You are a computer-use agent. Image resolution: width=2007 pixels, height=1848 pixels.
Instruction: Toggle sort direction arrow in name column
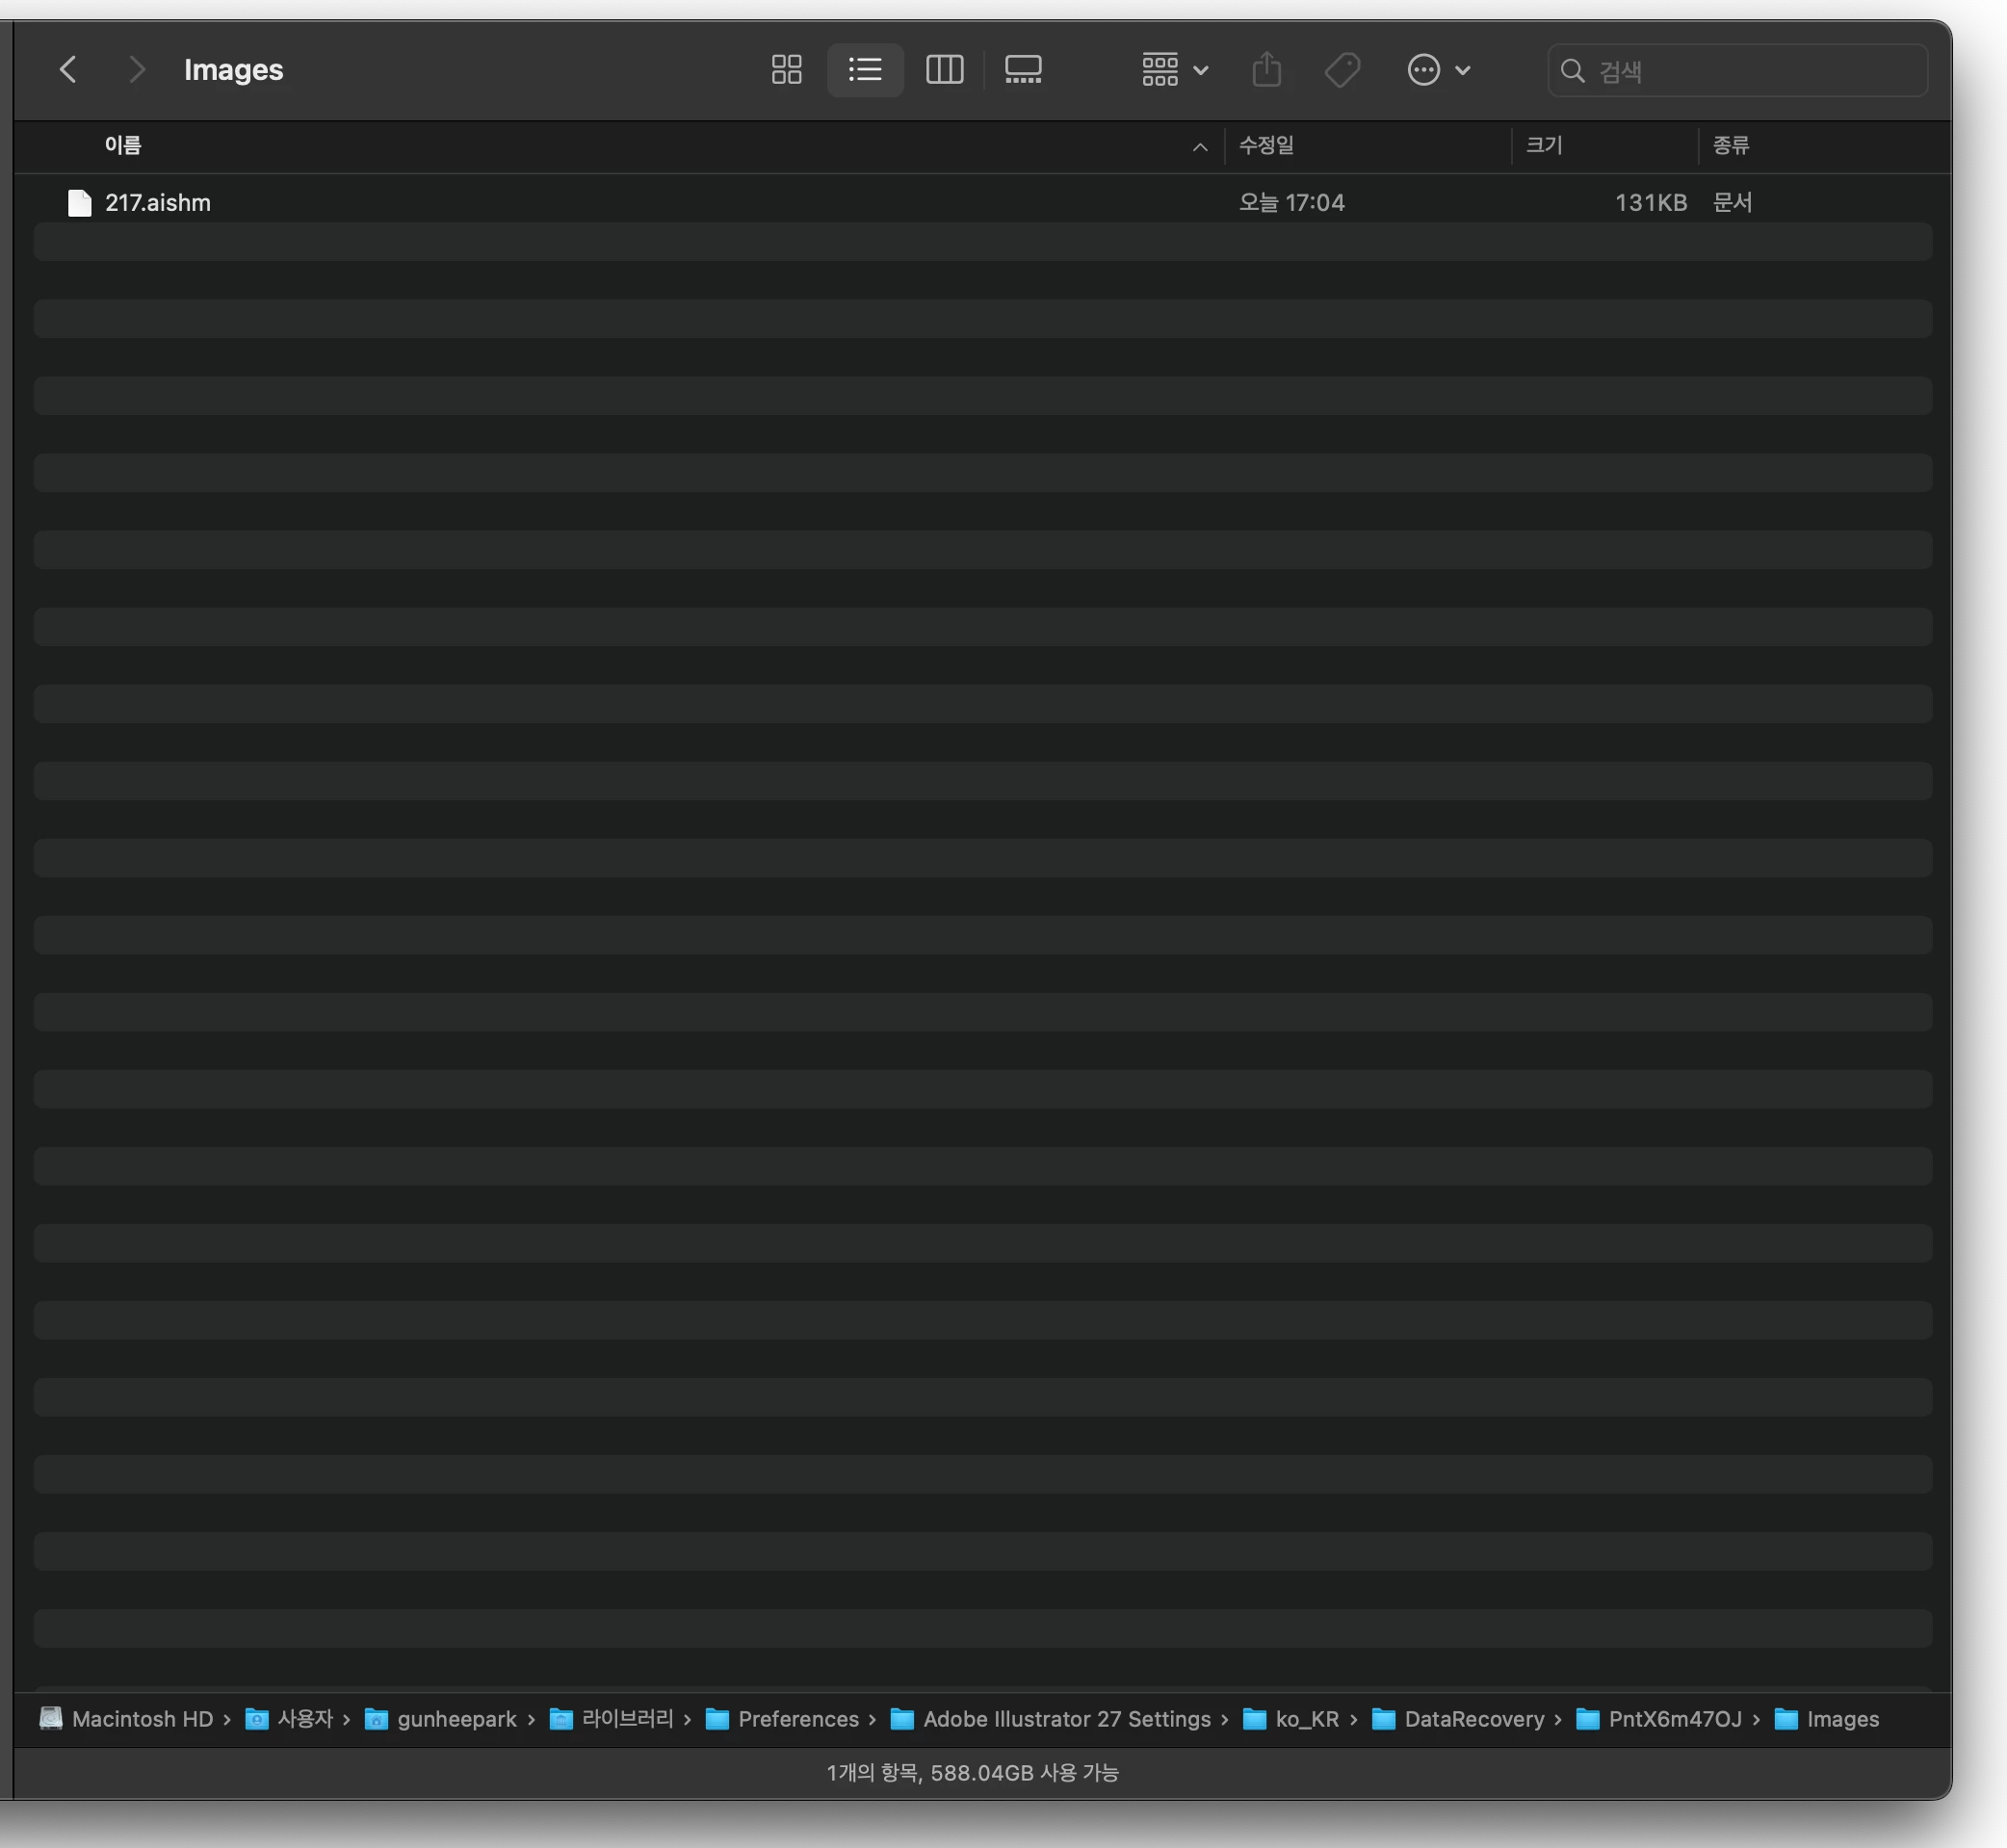tap(1199, 147)
